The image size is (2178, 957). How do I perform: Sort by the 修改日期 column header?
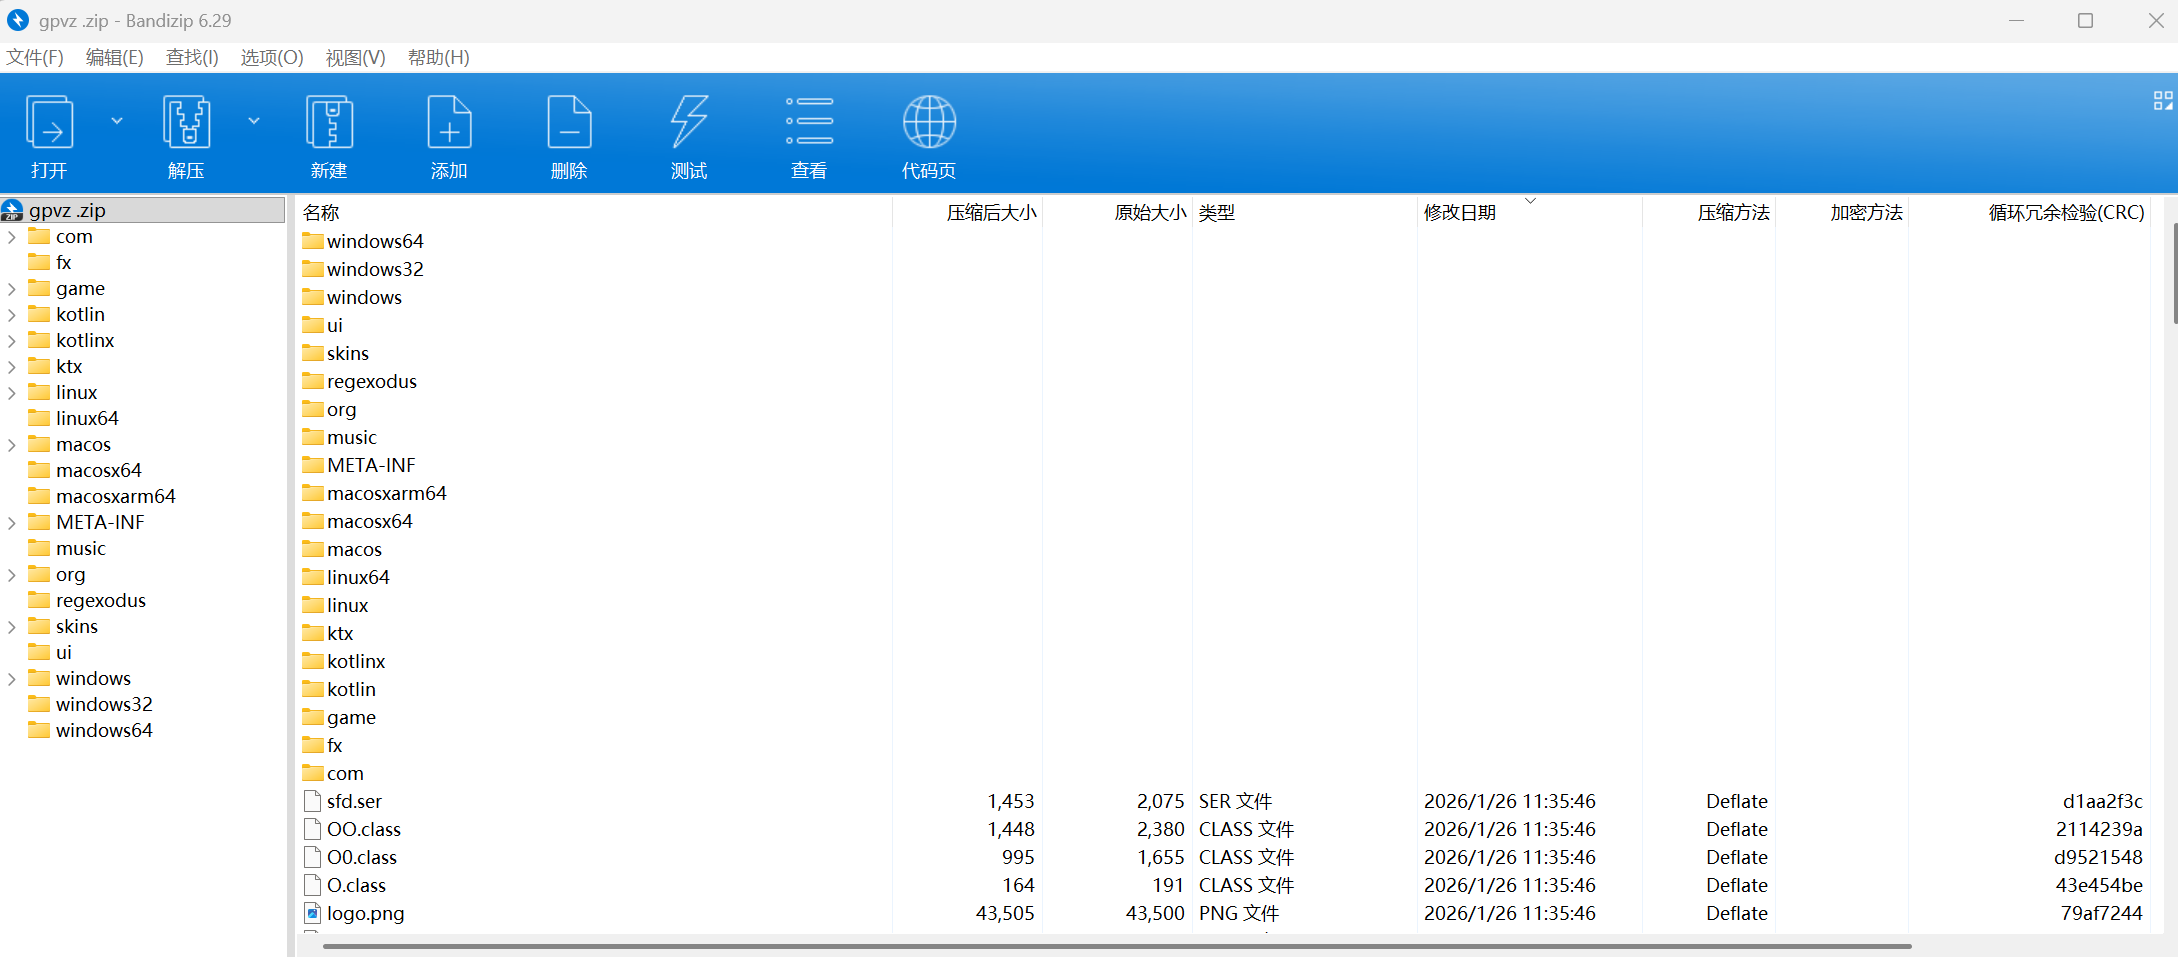point(1460,213)
